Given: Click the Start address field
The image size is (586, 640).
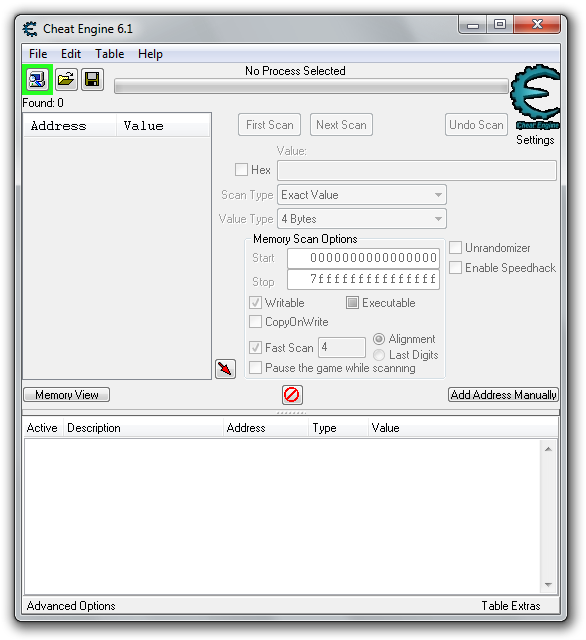Looking at the screenshot, I should (363, 258).
